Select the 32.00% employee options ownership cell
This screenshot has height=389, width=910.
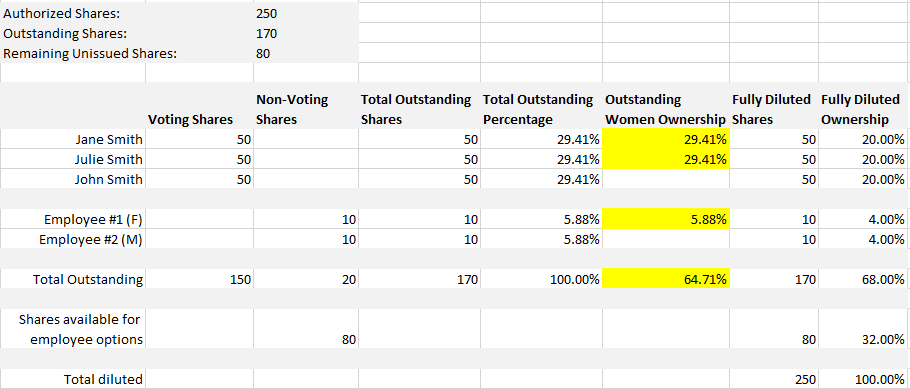click(x=863, y=339)
